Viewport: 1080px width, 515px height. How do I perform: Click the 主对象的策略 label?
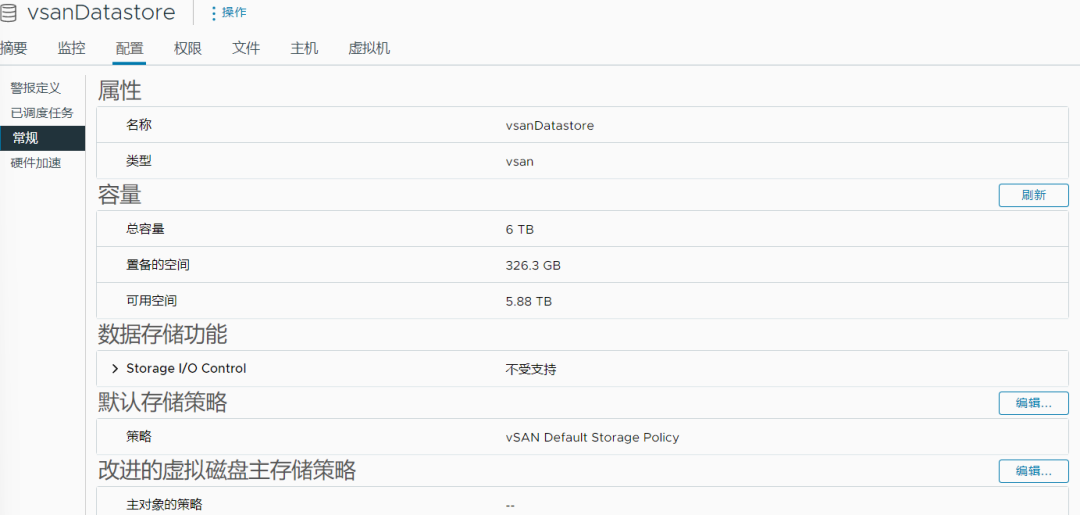(x=163, y=505)
